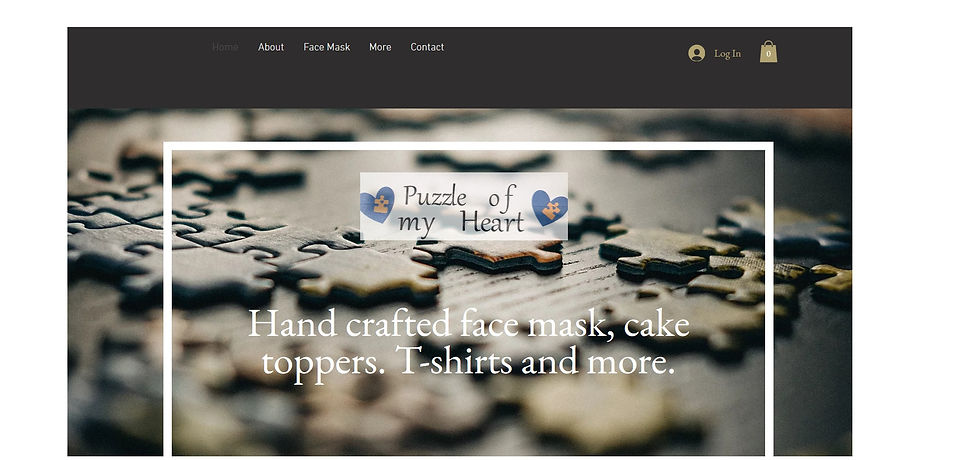Image resolution: width=980 pixels, height=460 pixels.
Task: Click the word Puzzle in the logo
Action: click(x=435, y=196)
